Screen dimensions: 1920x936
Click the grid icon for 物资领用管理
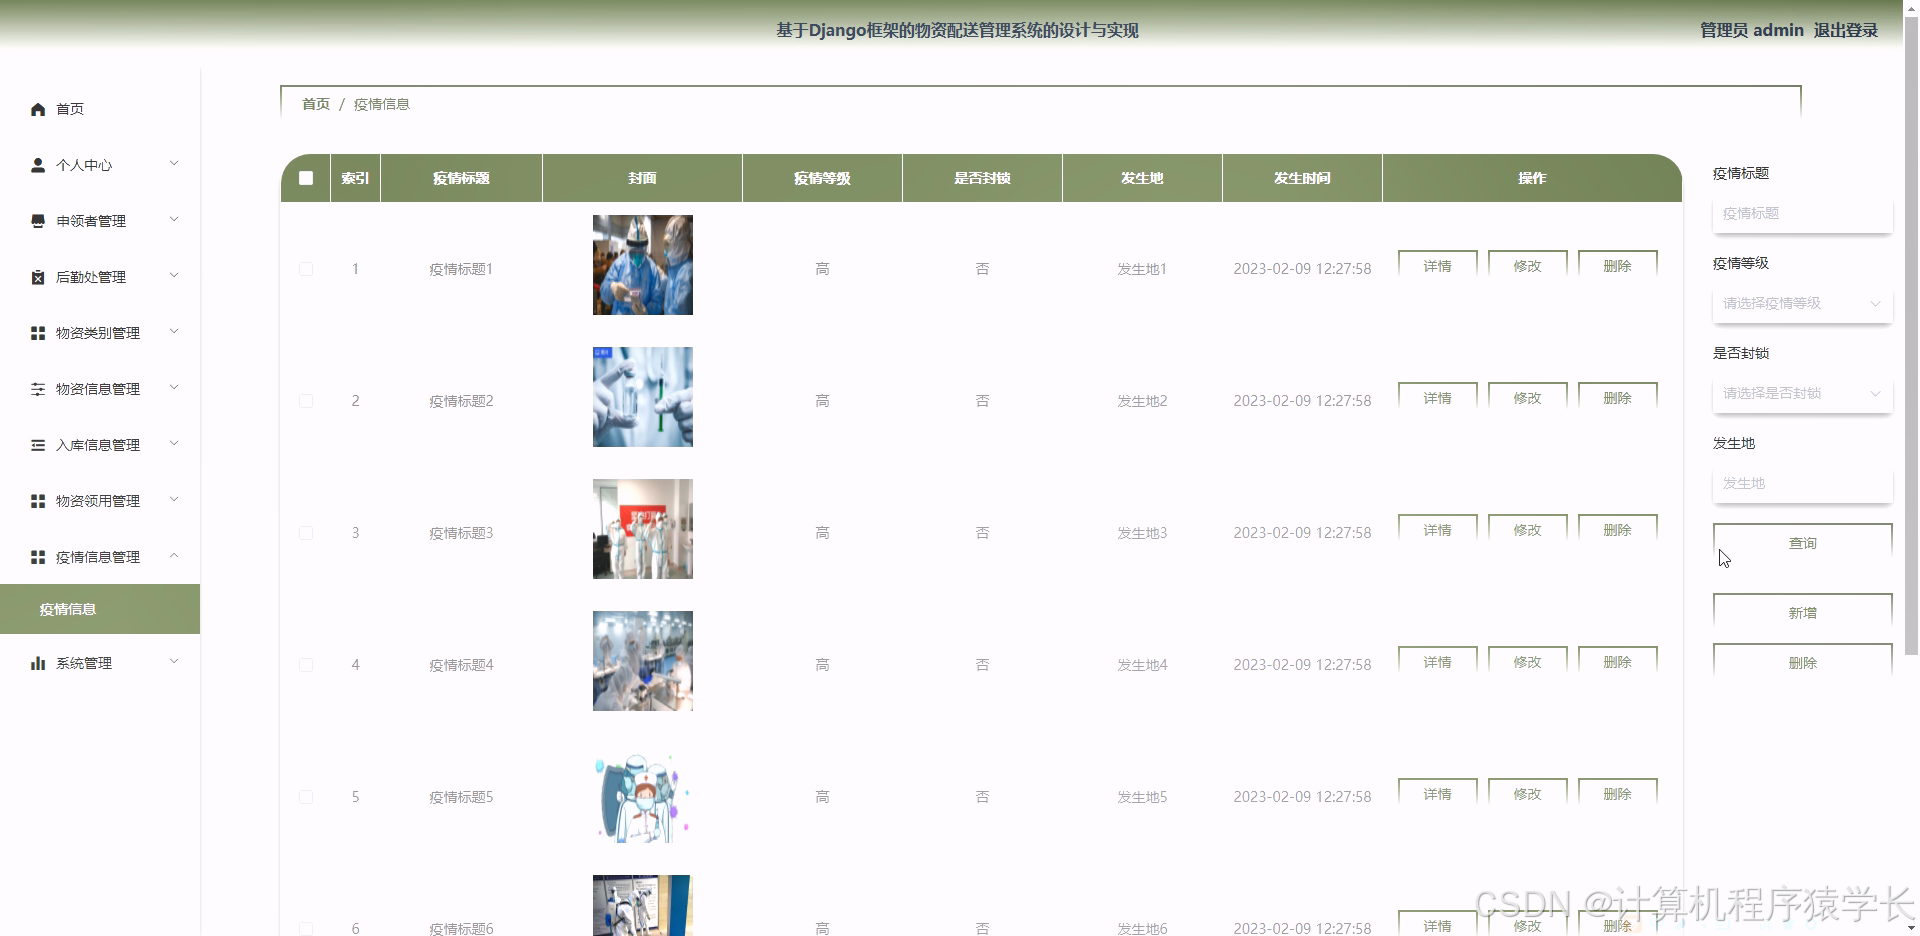pos(38,501)
